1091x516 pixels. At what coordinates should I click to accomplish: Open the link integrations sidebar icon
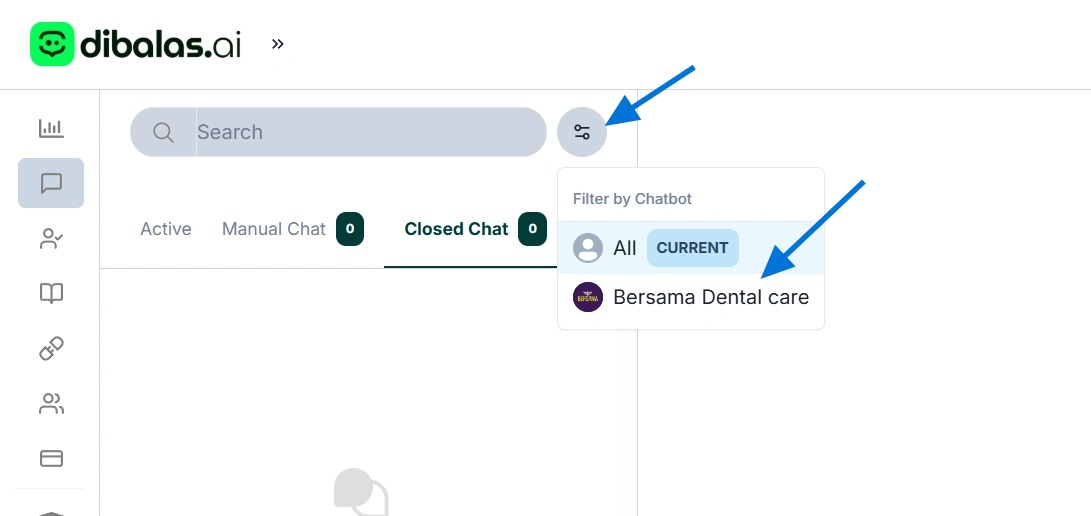pos(51,348)
